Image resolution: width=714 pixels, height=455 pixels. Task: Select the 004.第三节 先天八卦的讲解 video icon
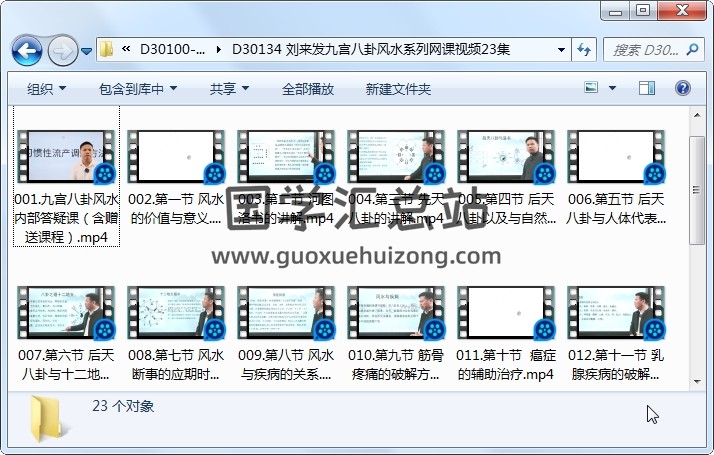point(396,156)
